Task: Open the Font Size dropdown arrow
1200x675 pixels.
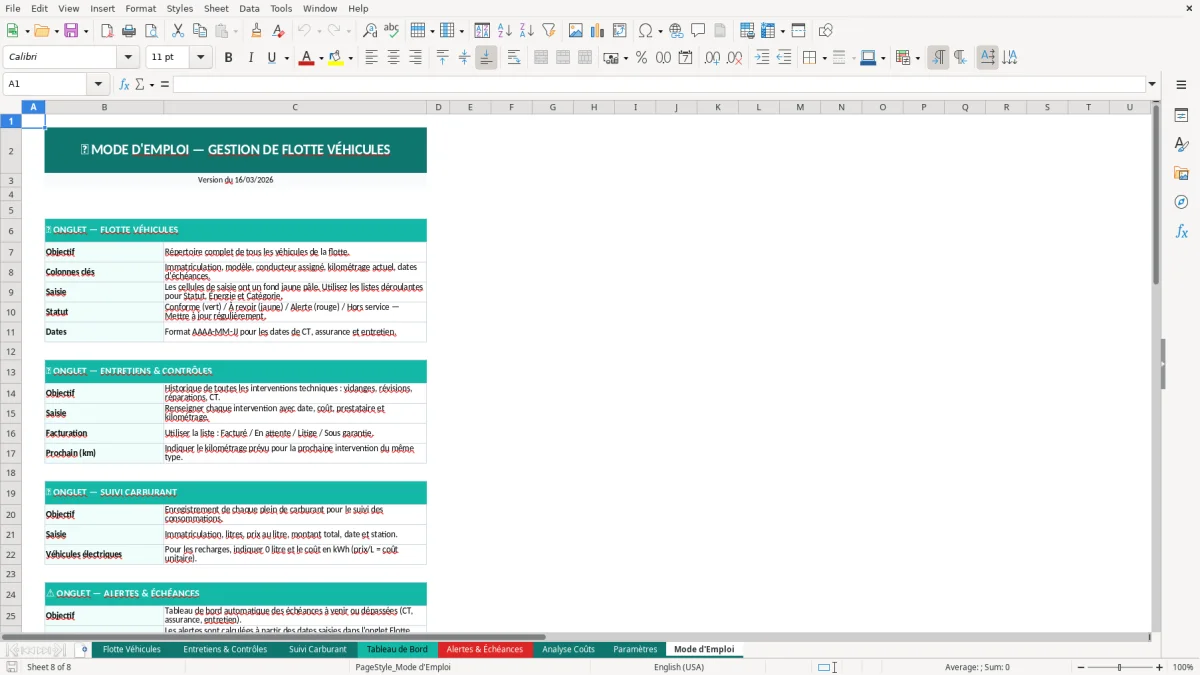Action: 201,58
